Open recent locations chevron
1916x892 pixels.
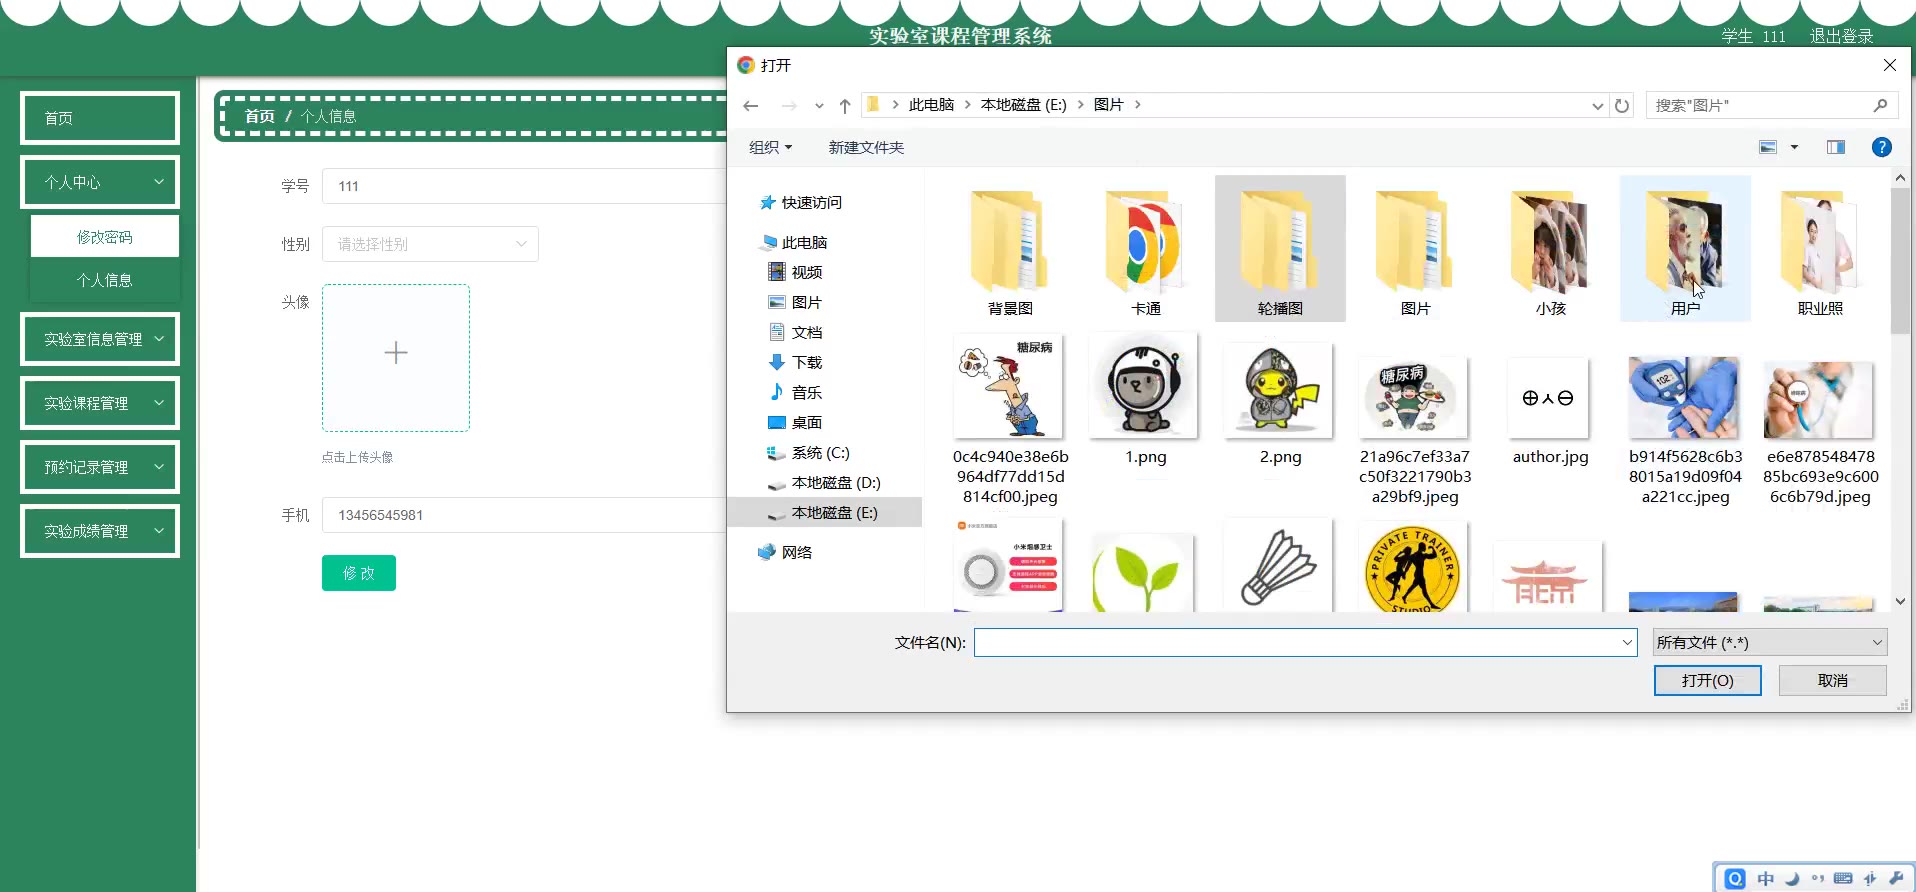819,105
